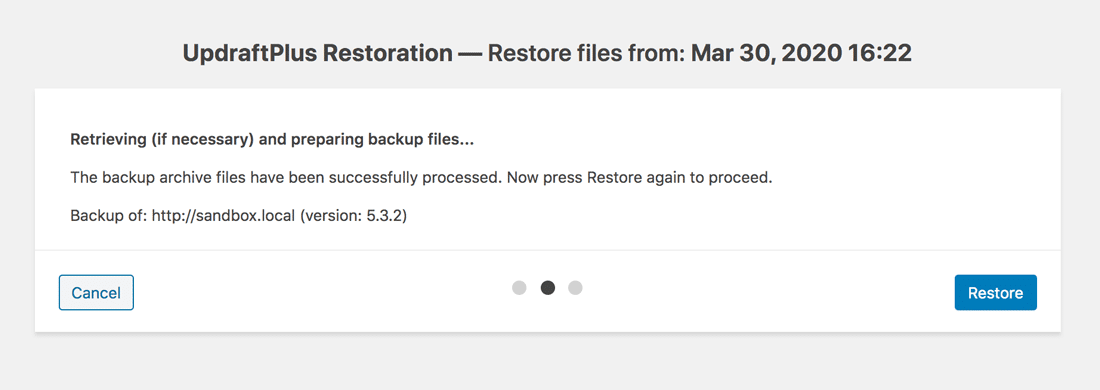Viewport: 1100px width, 390px height.
Task: Click empty footer space between Cancel and dots
Action: [323, 292]
